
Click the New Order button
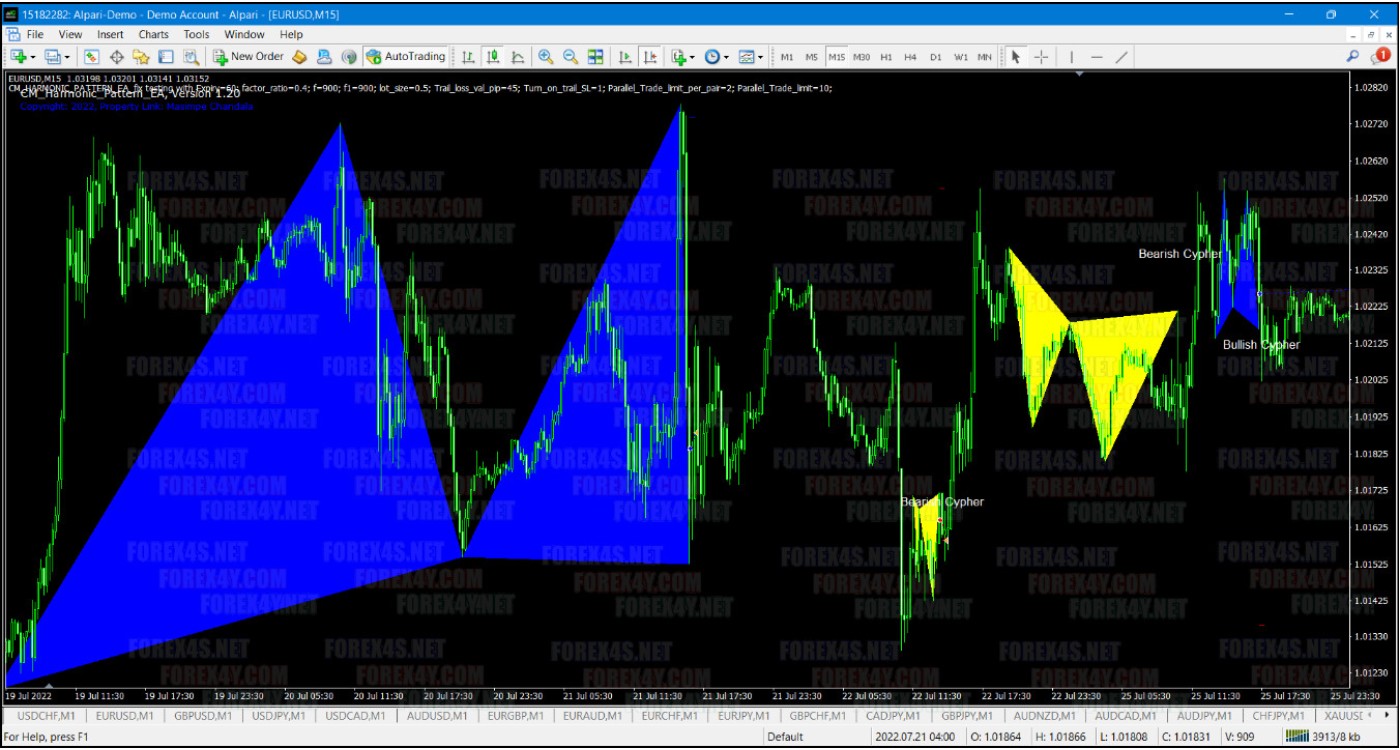[248, 57]
